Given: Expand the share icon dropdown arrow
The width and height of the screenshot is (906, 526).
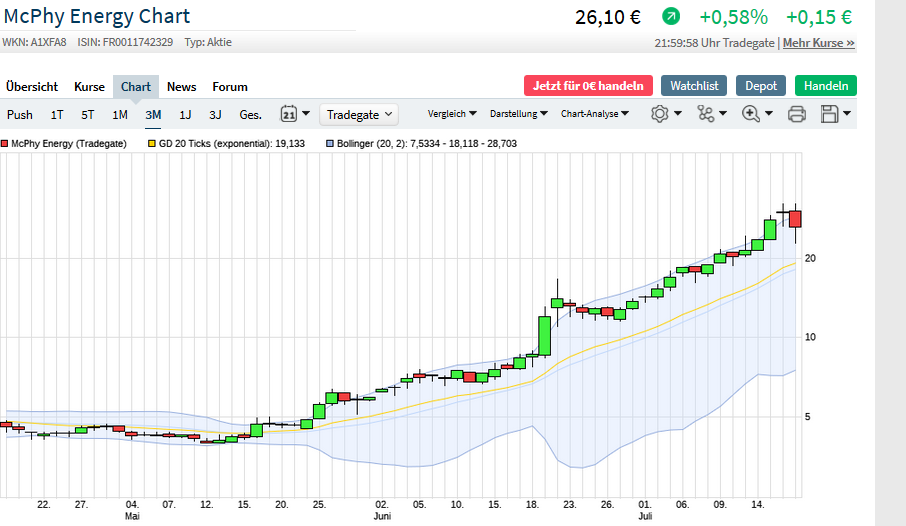Looking at the screenshot, I should pyautogui.click(x=723, y=113).
